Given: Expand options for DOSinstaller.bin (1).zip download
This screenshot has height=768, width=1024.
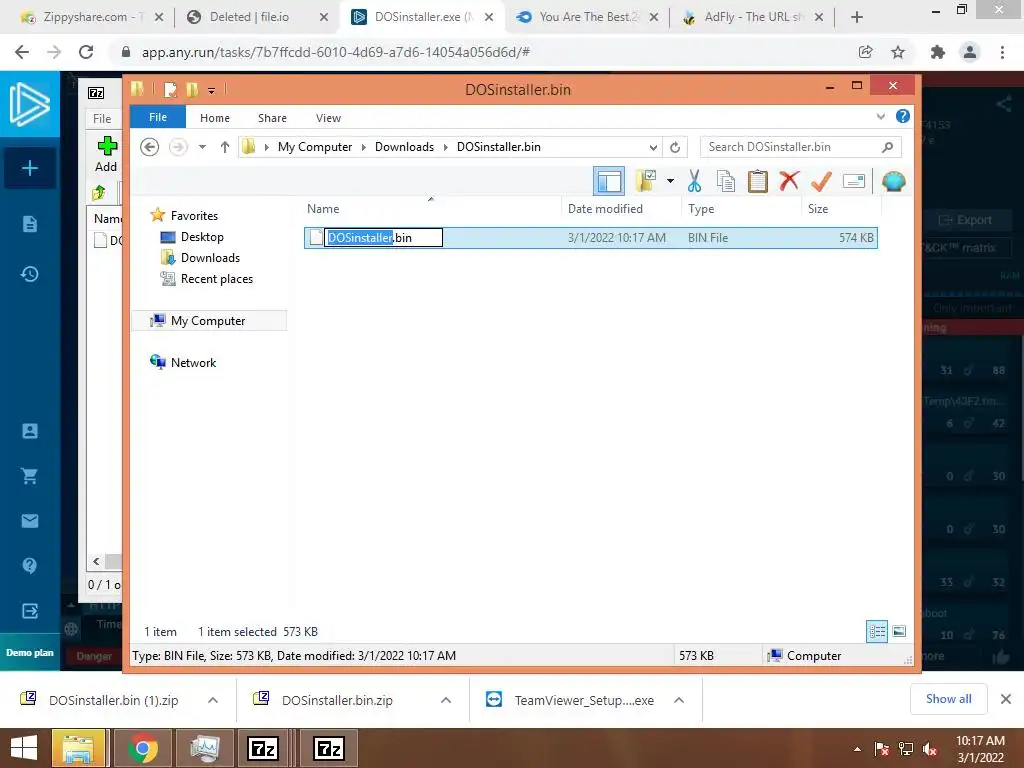Looking at the screenshot, I should [x=213, y=700].
